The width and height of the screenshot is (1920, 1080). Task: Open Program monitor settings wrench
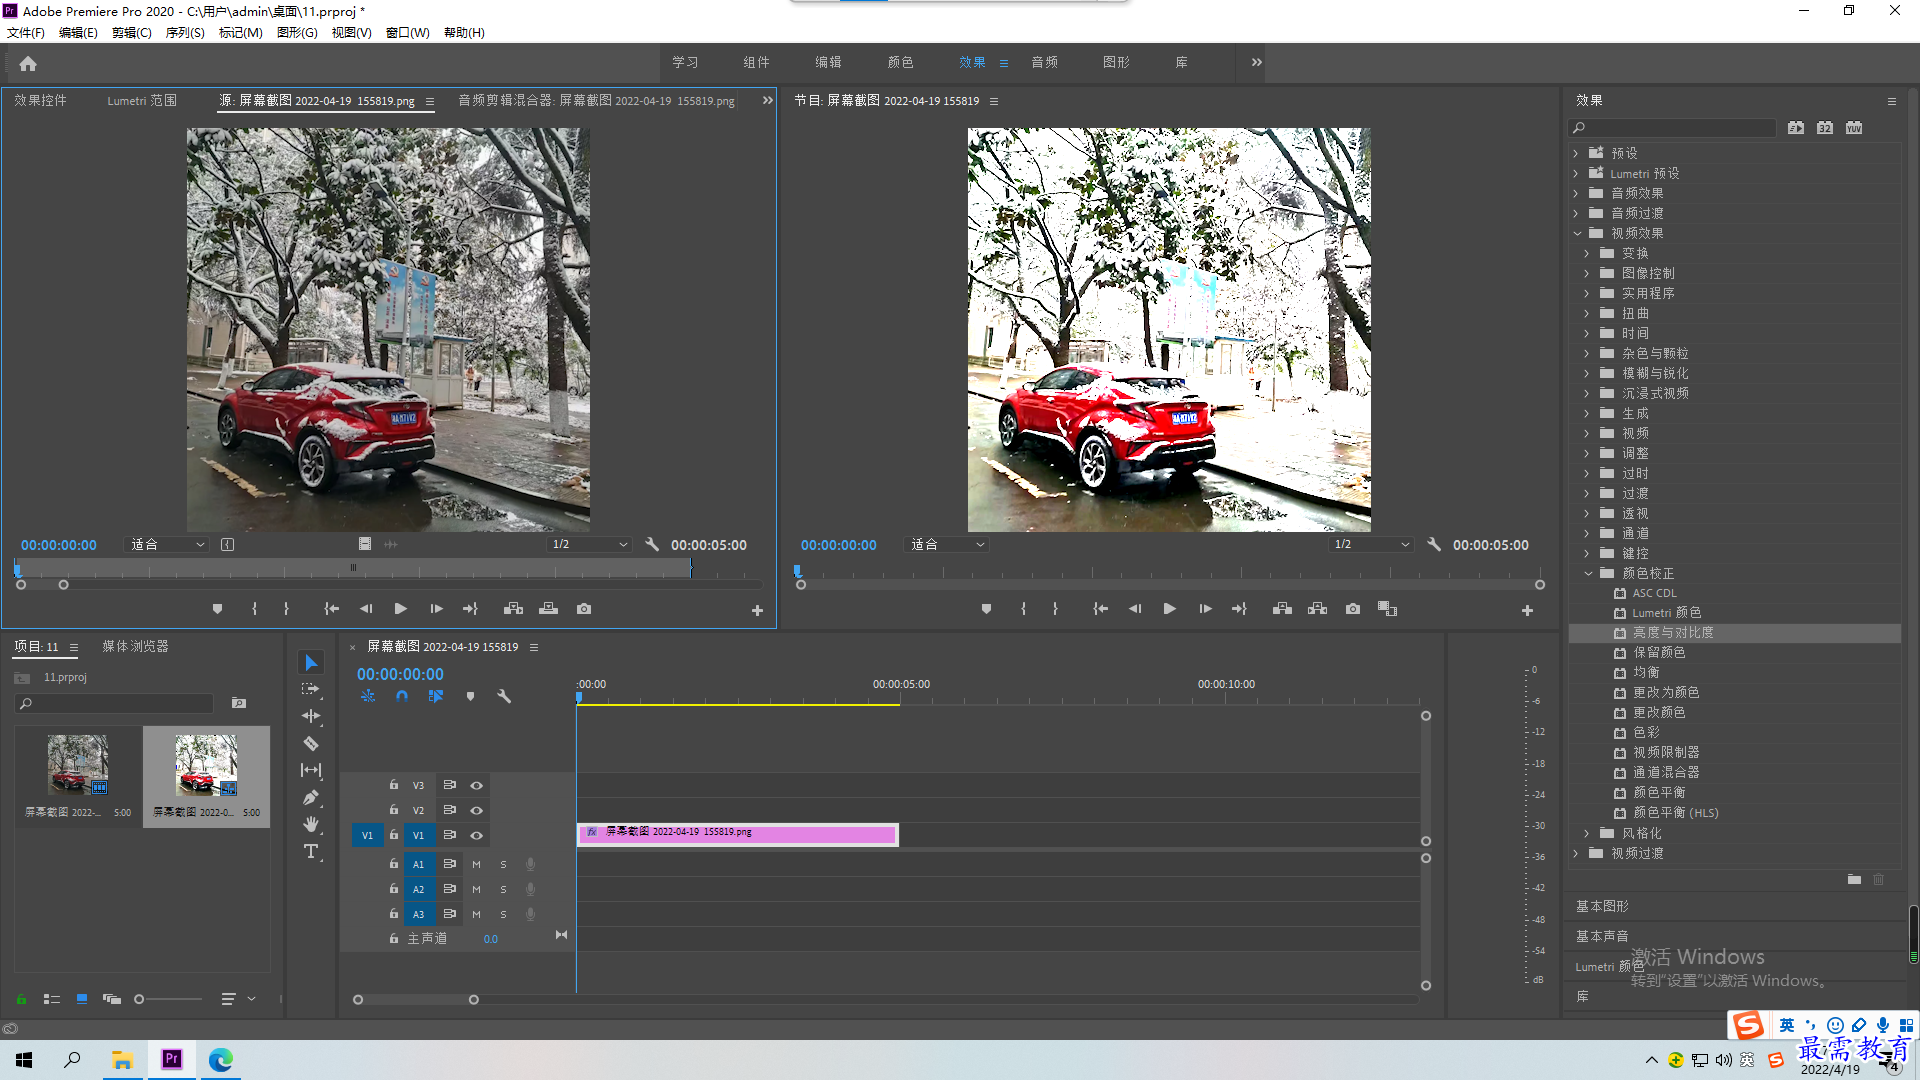[x=1434, y=545]
